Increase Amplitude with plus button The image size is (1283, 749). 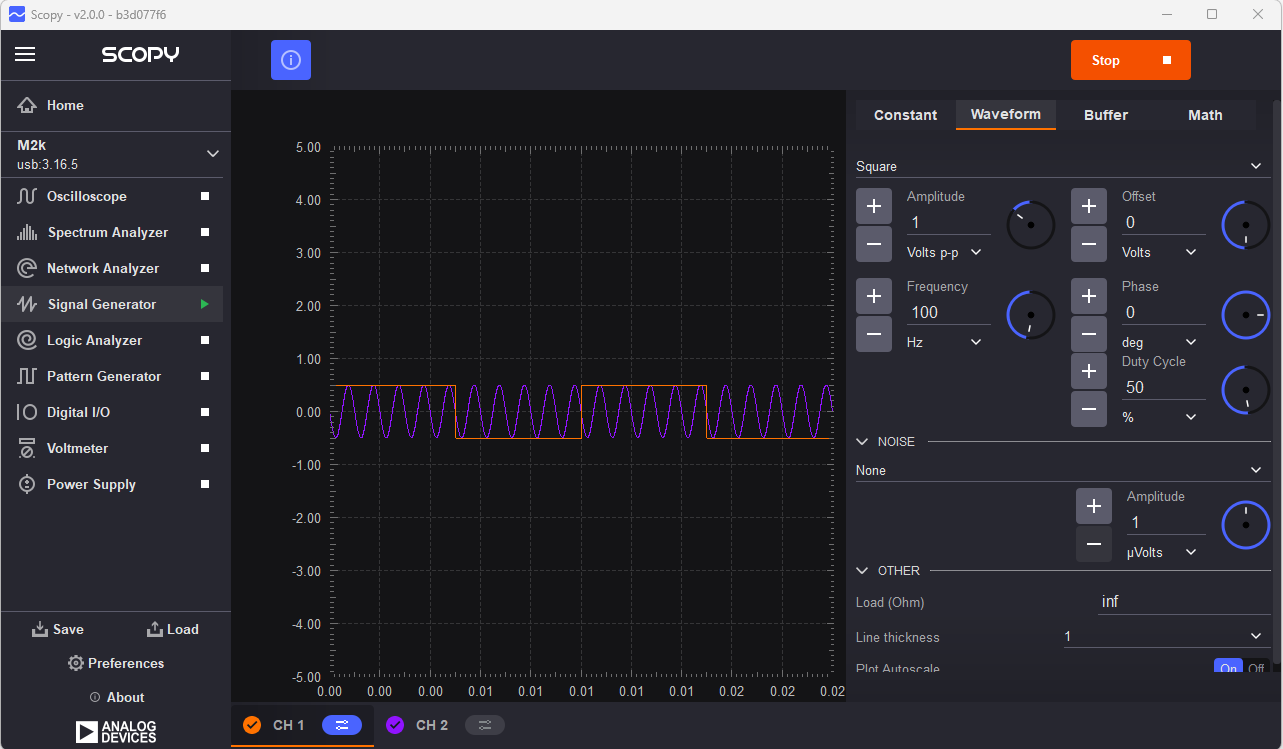pos(874,206)
